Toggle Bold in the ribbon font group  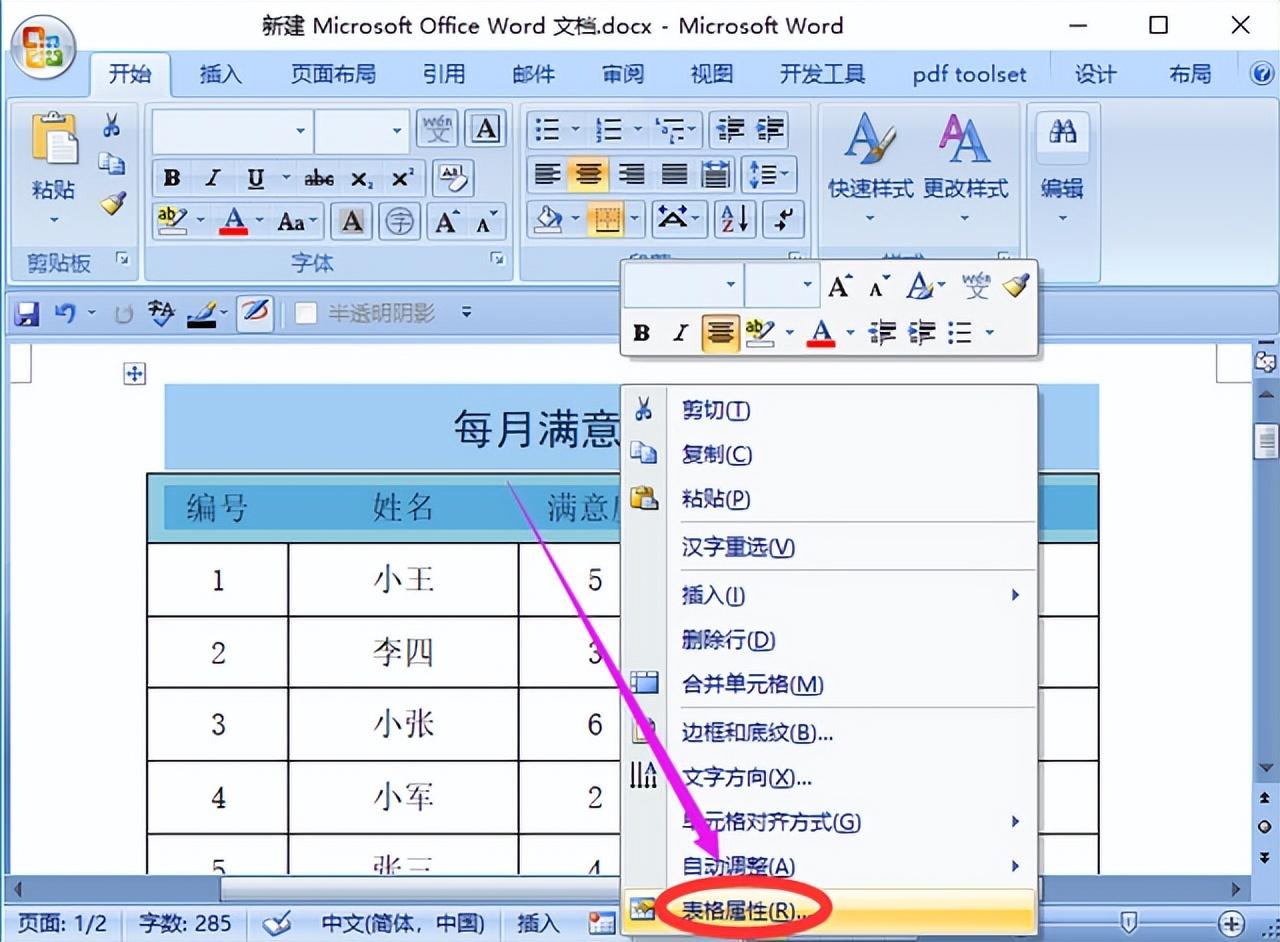pos(172,178)
